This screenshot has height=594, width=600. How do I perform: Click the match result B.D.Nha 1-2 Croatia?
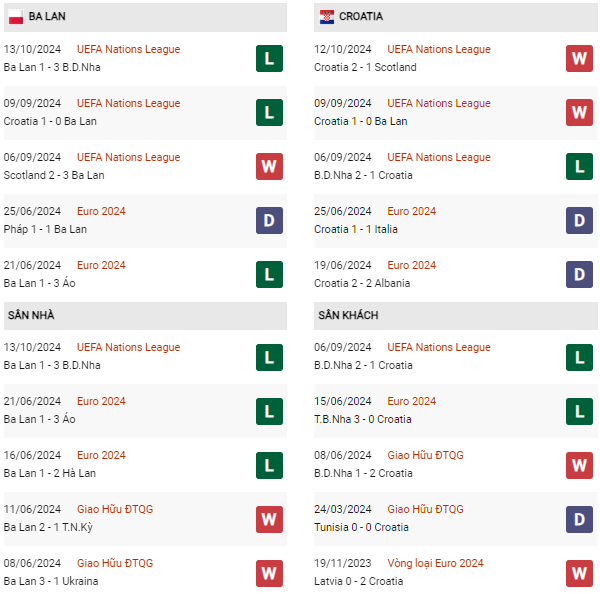(x=363, y=473)
